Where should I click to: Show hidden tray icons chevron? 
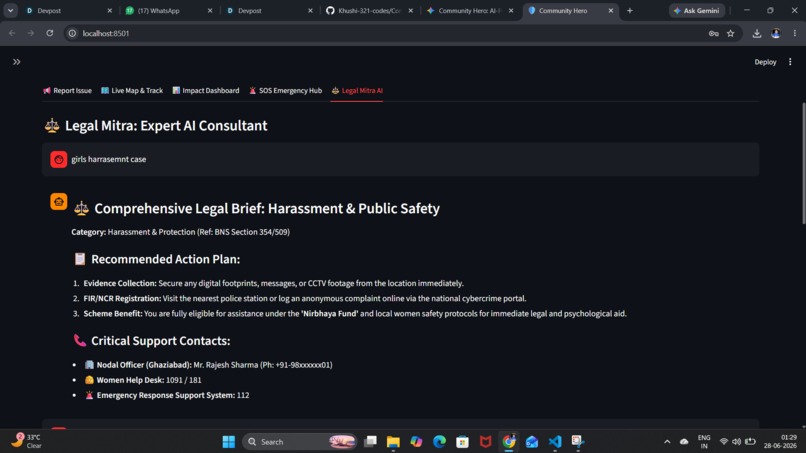point(667,442)
